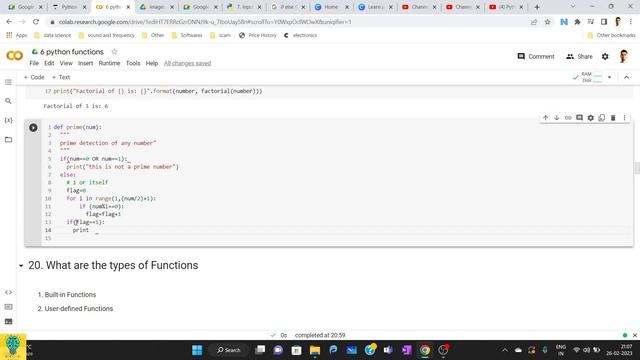Click Built-in Functions list item
The image size is (640, 360).
tap(70, 295)
